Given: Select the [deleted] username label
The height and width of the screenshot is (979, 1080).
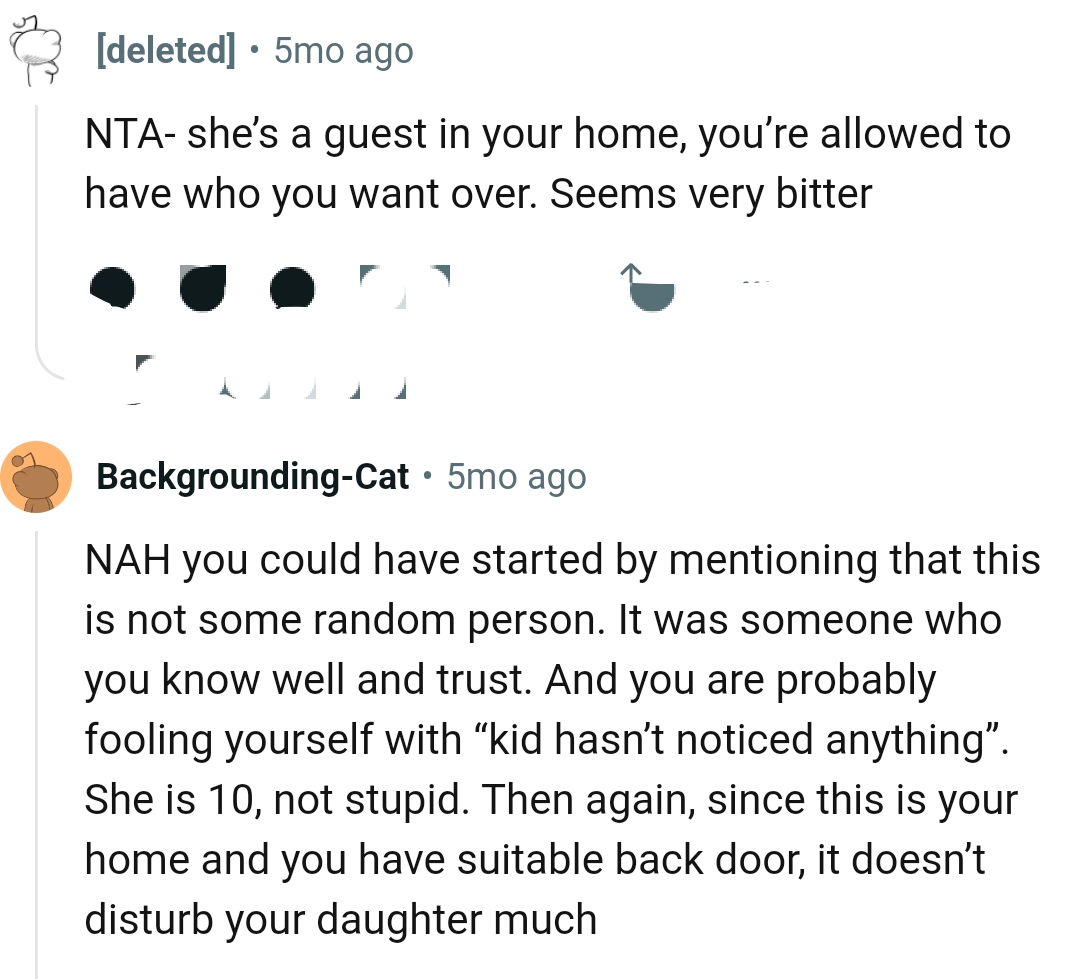Looking at the screenshot, I should [x=164, y=50].
